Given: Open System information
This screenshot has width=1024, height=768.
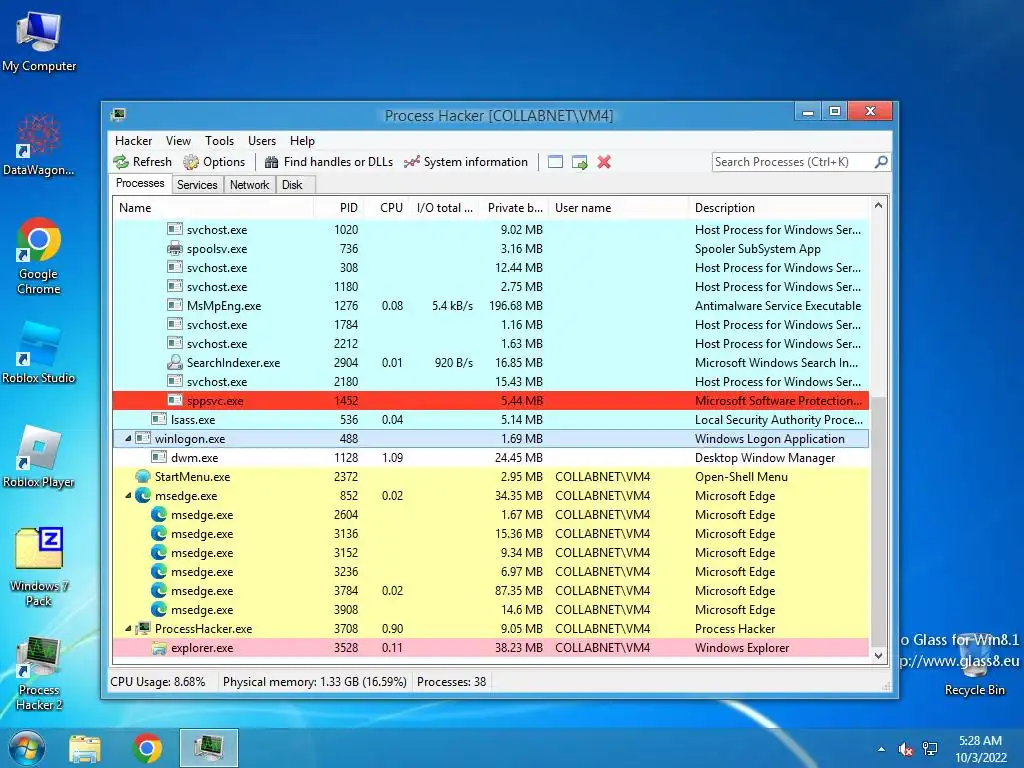Looking at the screenshot, I should (x=466, y=162).
